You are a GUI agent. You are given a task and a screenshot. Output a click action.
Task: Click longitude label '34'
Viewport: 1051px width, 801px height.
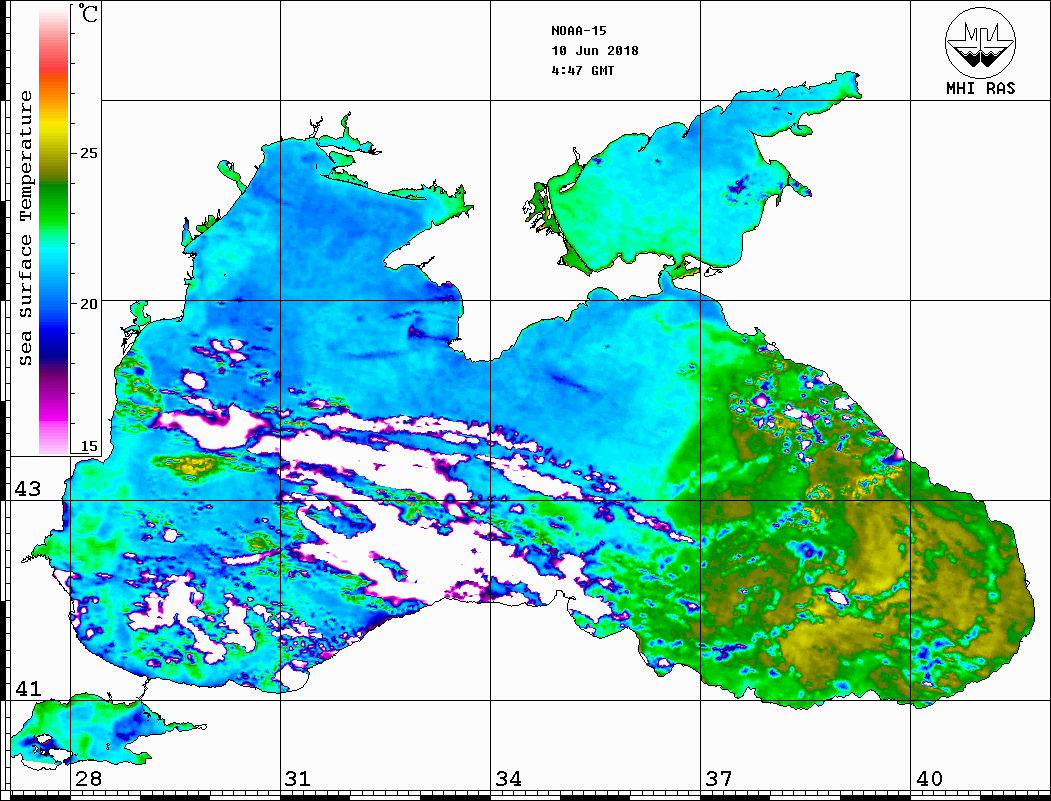pos(509,779)
